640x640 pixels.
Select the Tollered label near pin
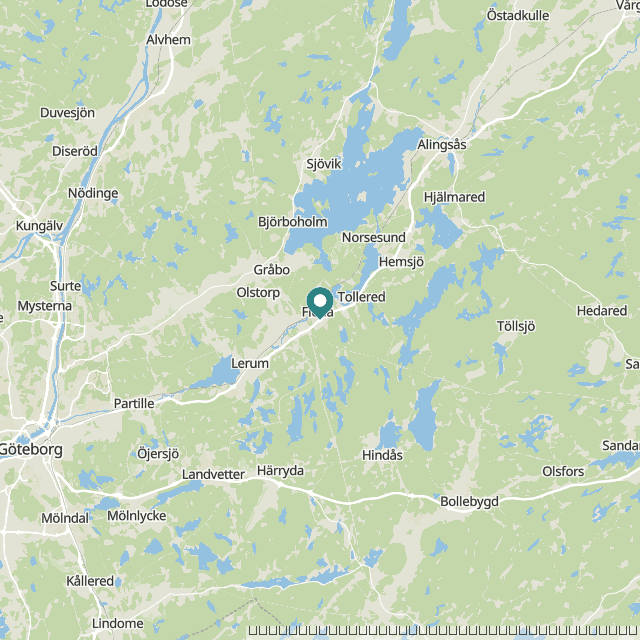(362, 297)
